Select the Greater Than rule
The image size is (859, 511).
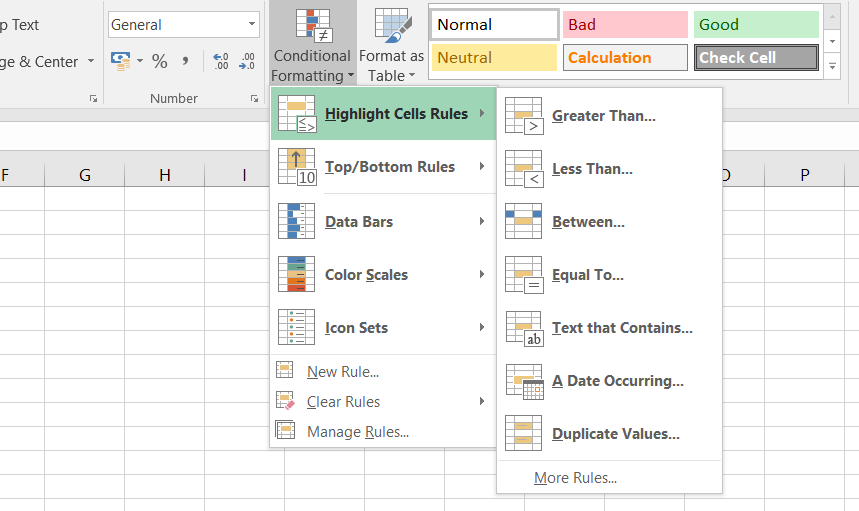click(x=603, y=116)
